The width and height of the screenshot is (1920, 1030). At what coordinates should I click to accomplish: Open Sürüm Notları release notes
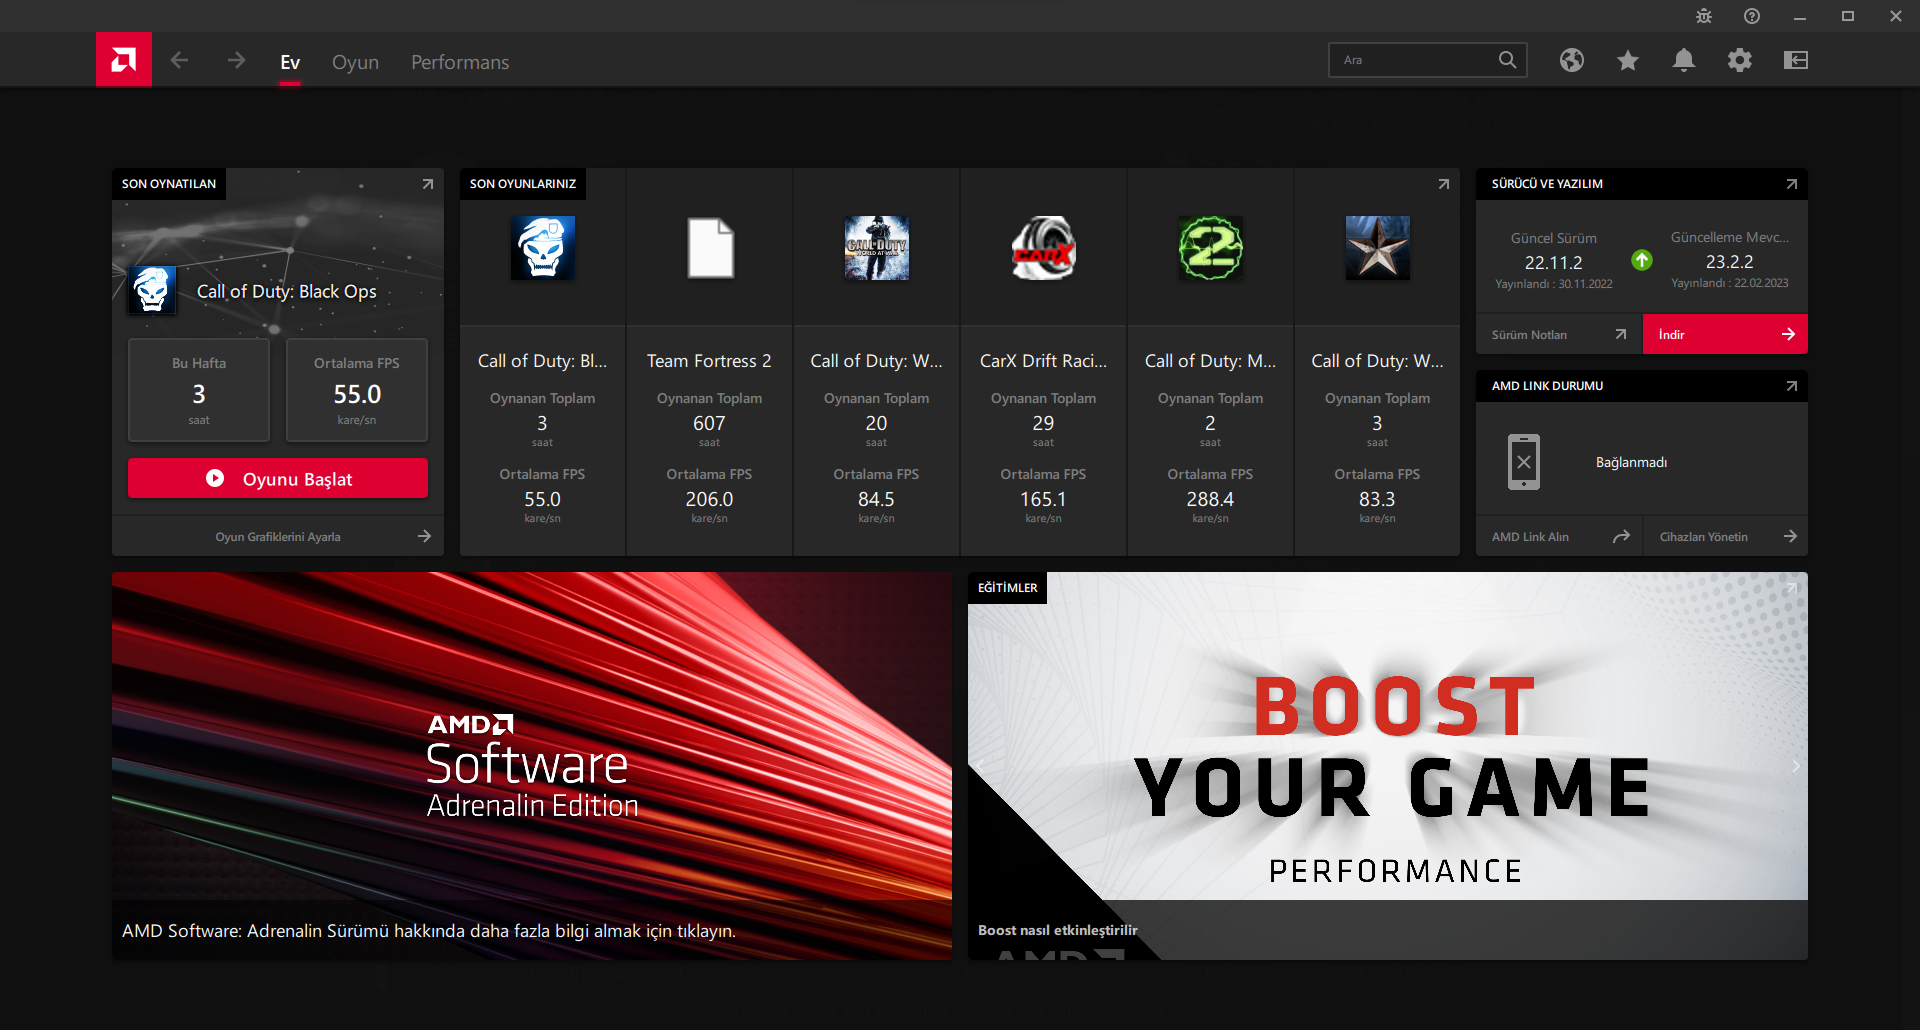(x=1559, y=334)
